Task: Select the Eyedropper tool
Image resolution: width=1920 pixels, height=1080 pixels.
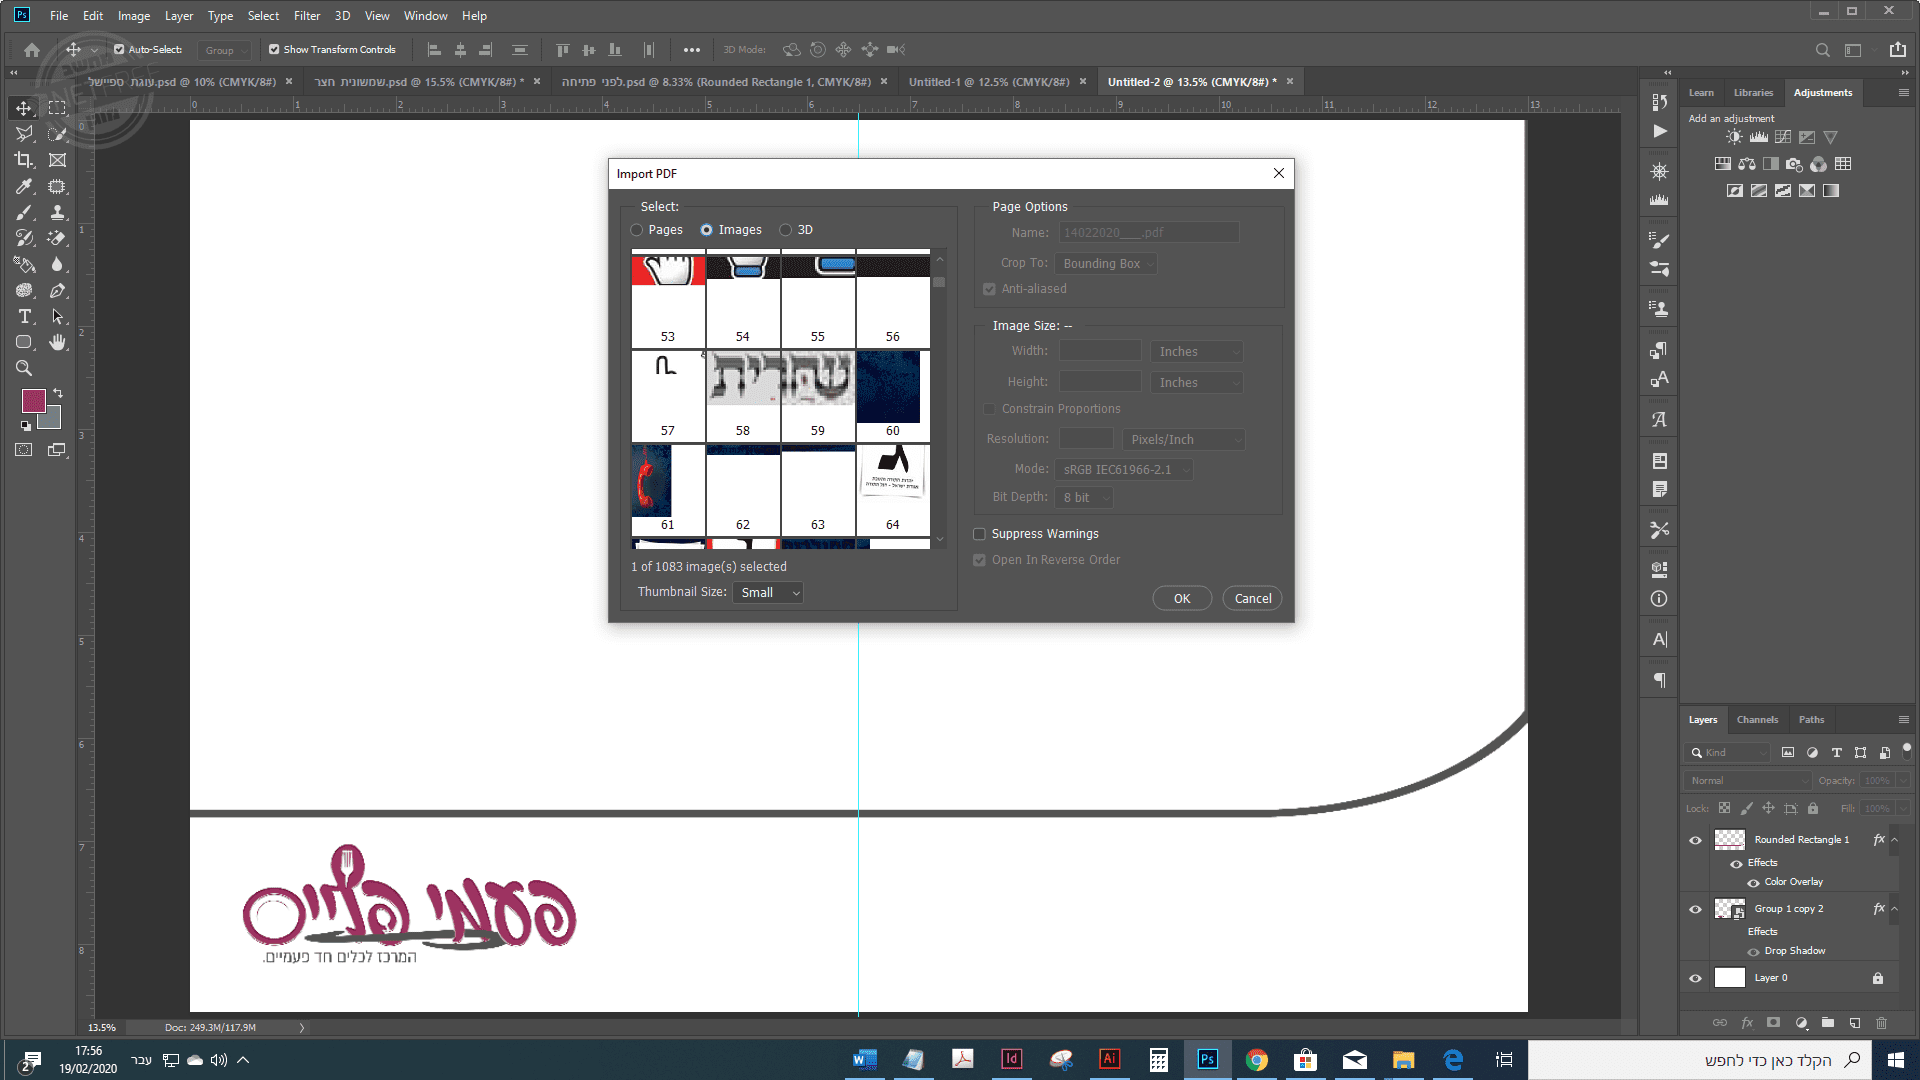Action: (24, 186)
